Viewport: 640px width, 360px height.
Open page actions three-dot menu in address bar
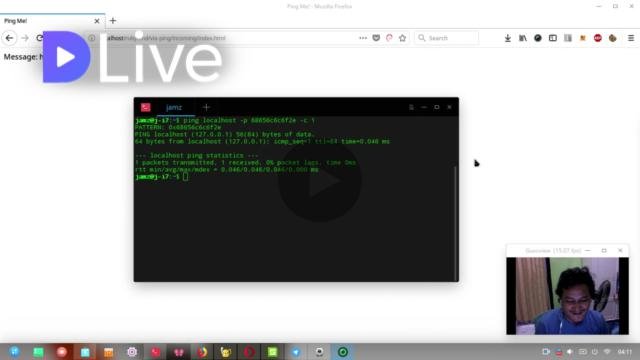pos(363,38)
